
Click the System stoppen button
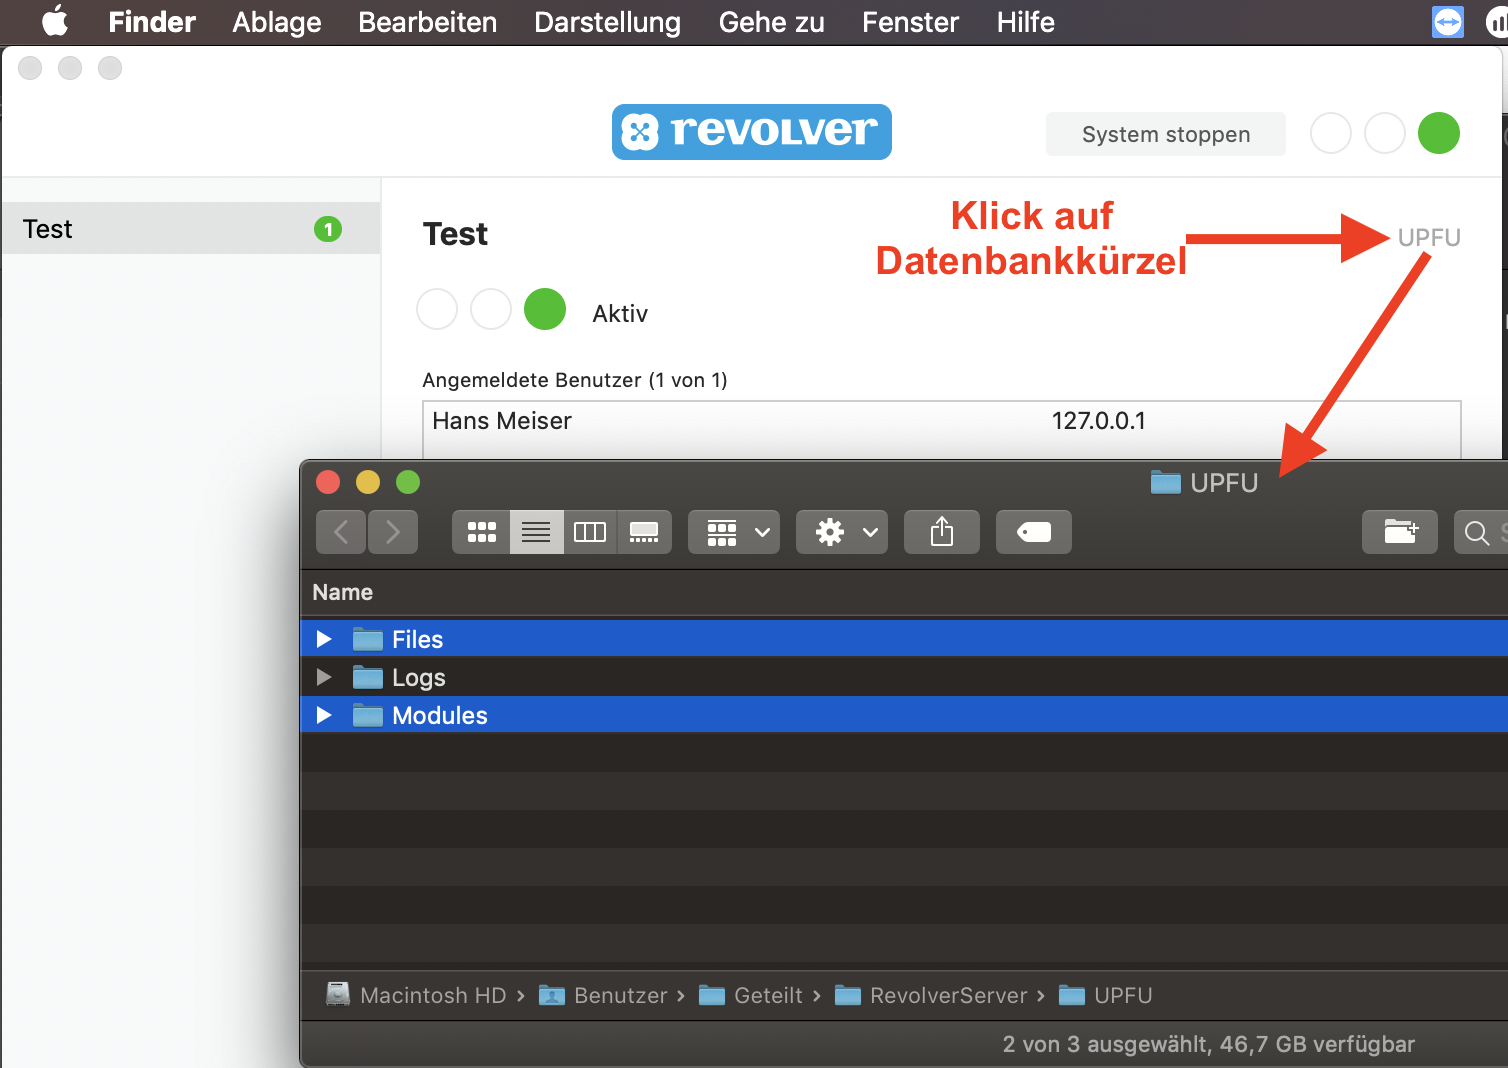(1165, 134)
